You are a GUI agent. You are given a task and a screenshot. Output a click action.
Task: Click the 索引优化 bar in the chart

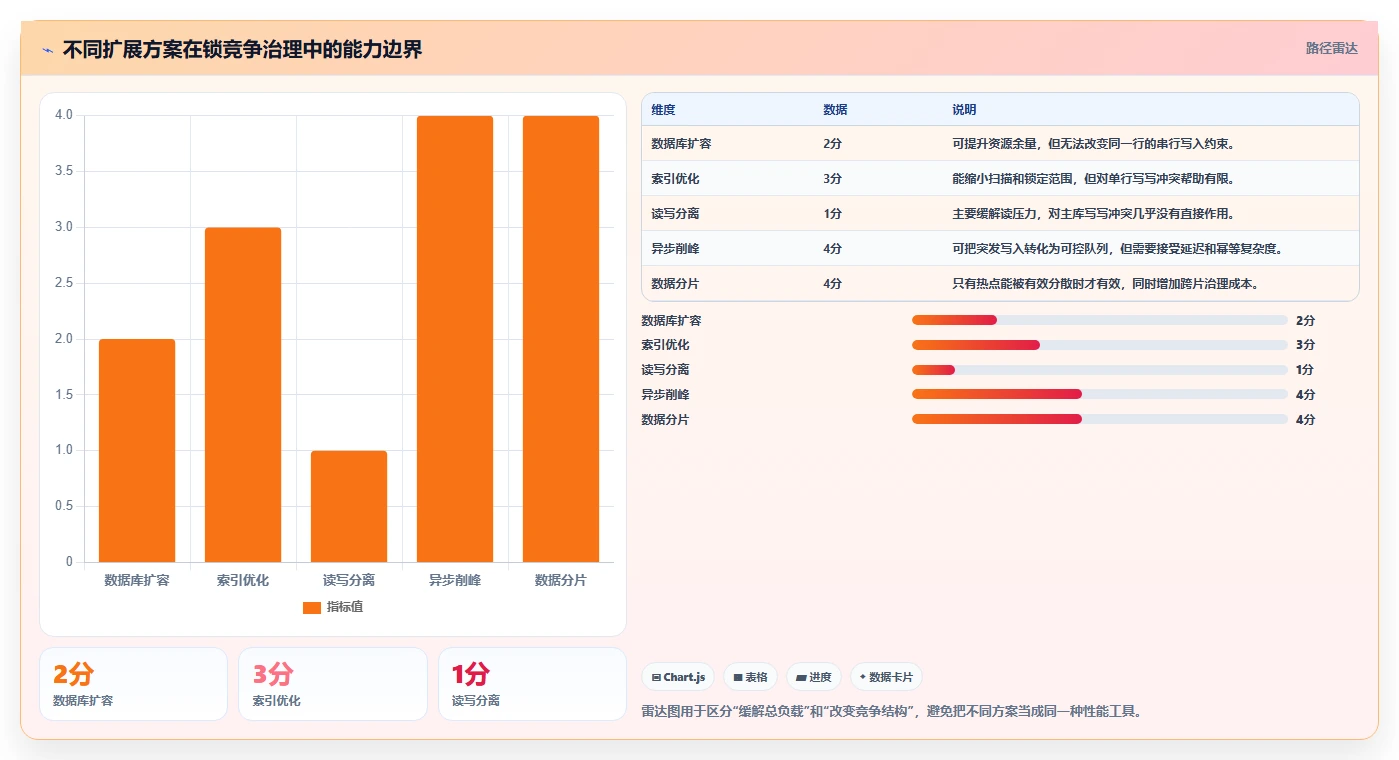click(x=243, y=395)
